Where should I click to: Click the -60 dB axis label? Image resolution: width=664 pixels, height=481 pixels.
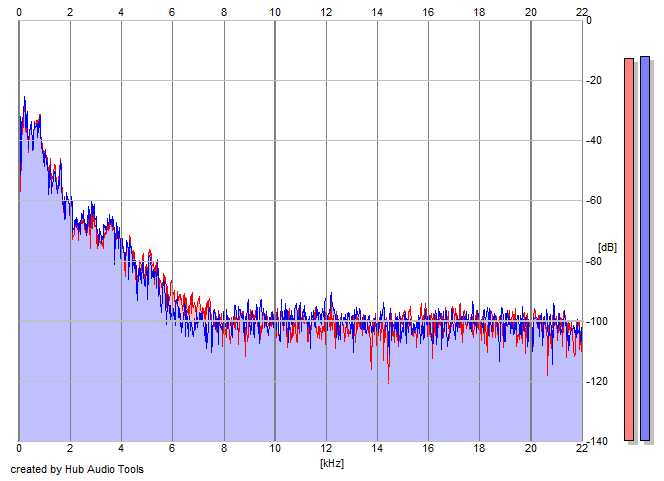[x=594, y=201]
